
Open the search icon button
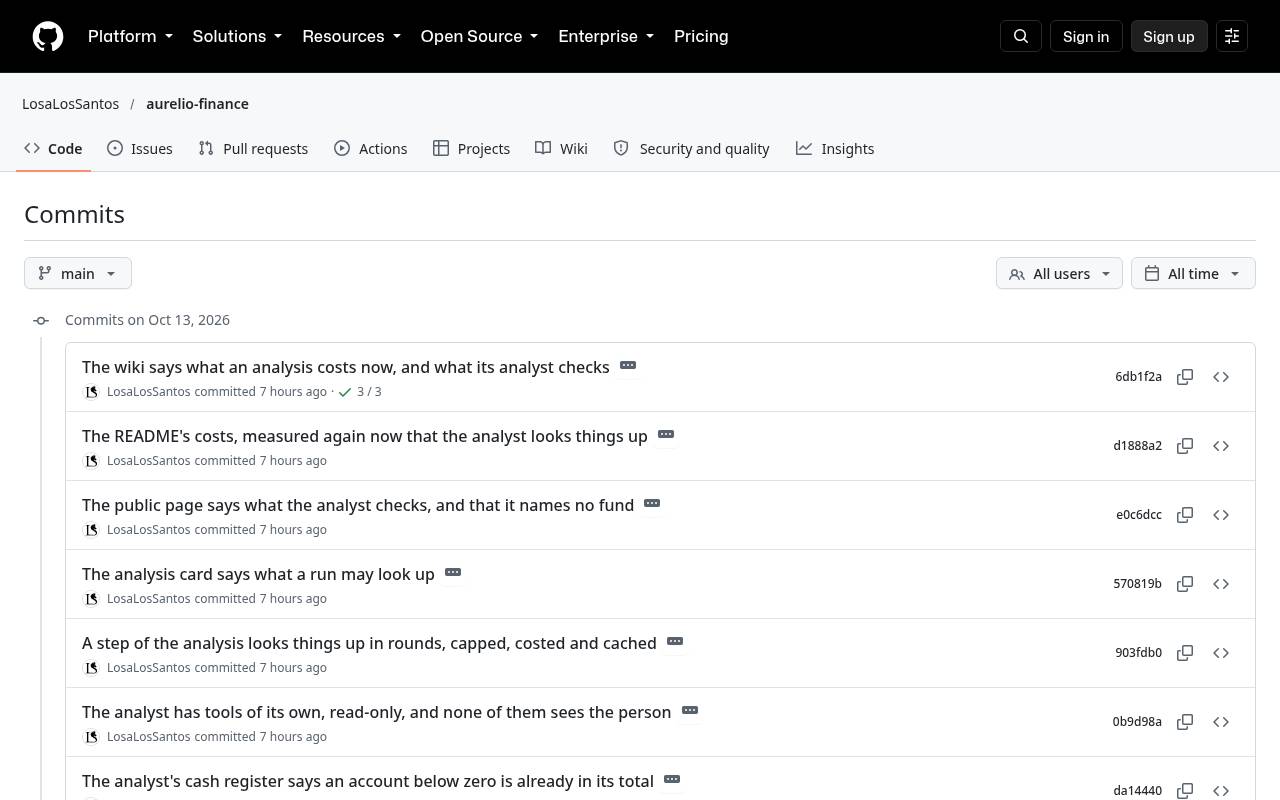pyautogui.click(x=1021, y=36)
